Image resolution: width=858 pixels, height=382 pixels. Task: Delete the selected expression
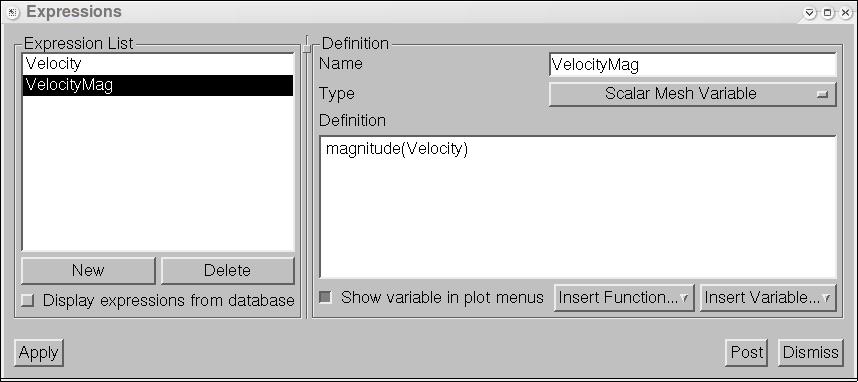(227, 270)
